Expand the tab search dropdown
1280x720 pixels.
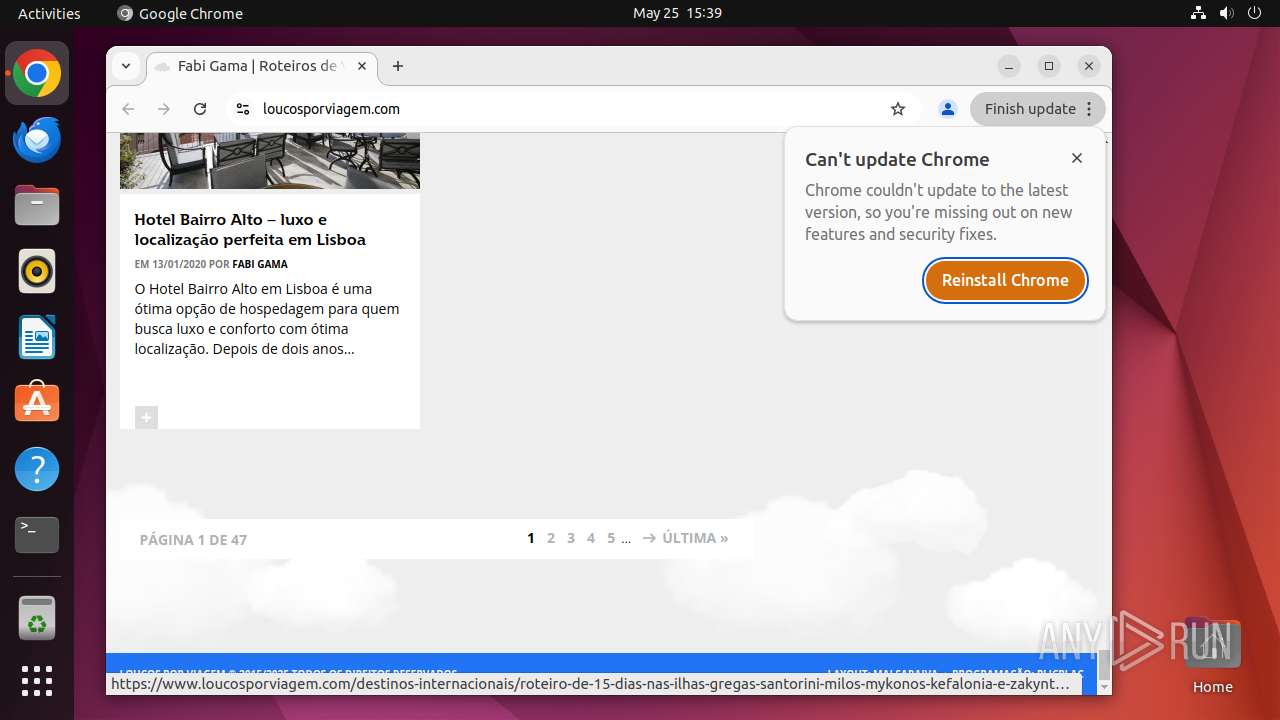click(126, 66)
